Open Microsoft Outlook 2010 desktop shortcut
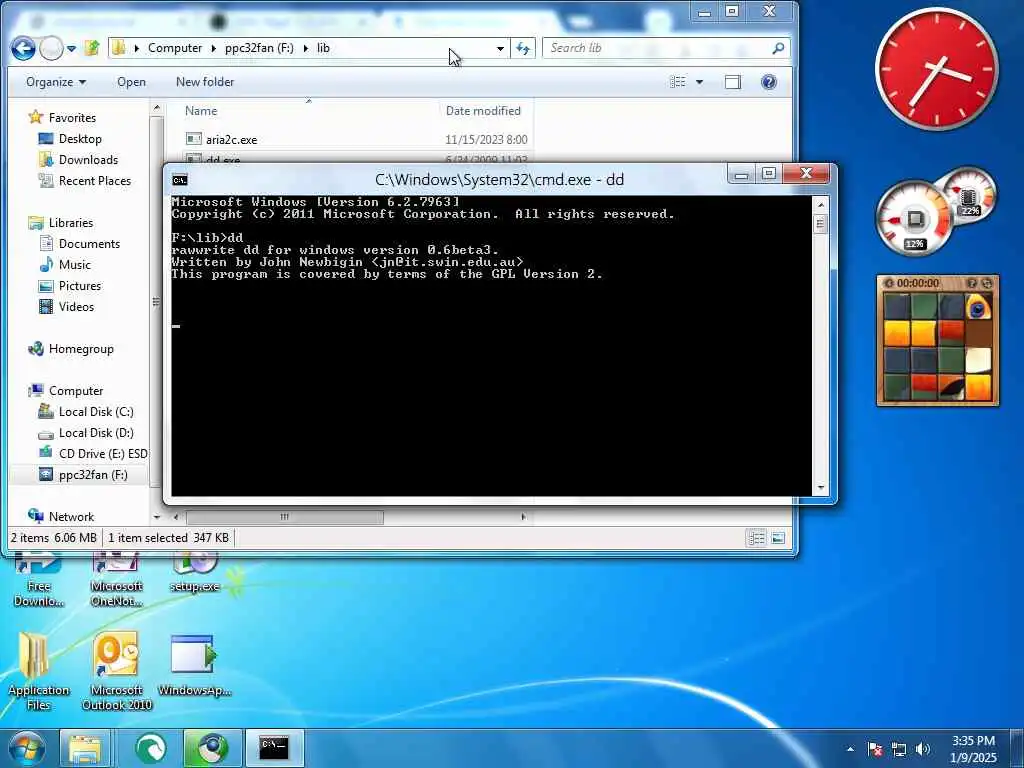Viewport: 1024px width, 768px height. pos(116,671)
